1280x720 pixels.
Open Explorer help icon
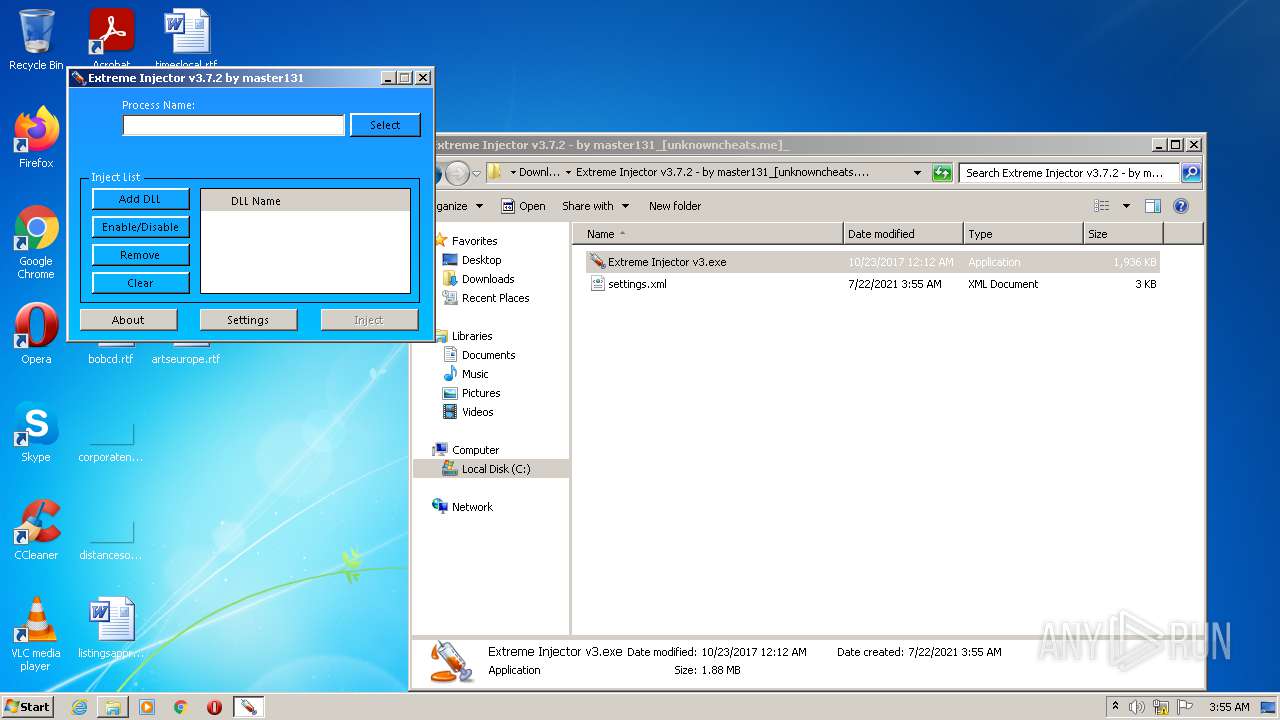coord(1180,206)
